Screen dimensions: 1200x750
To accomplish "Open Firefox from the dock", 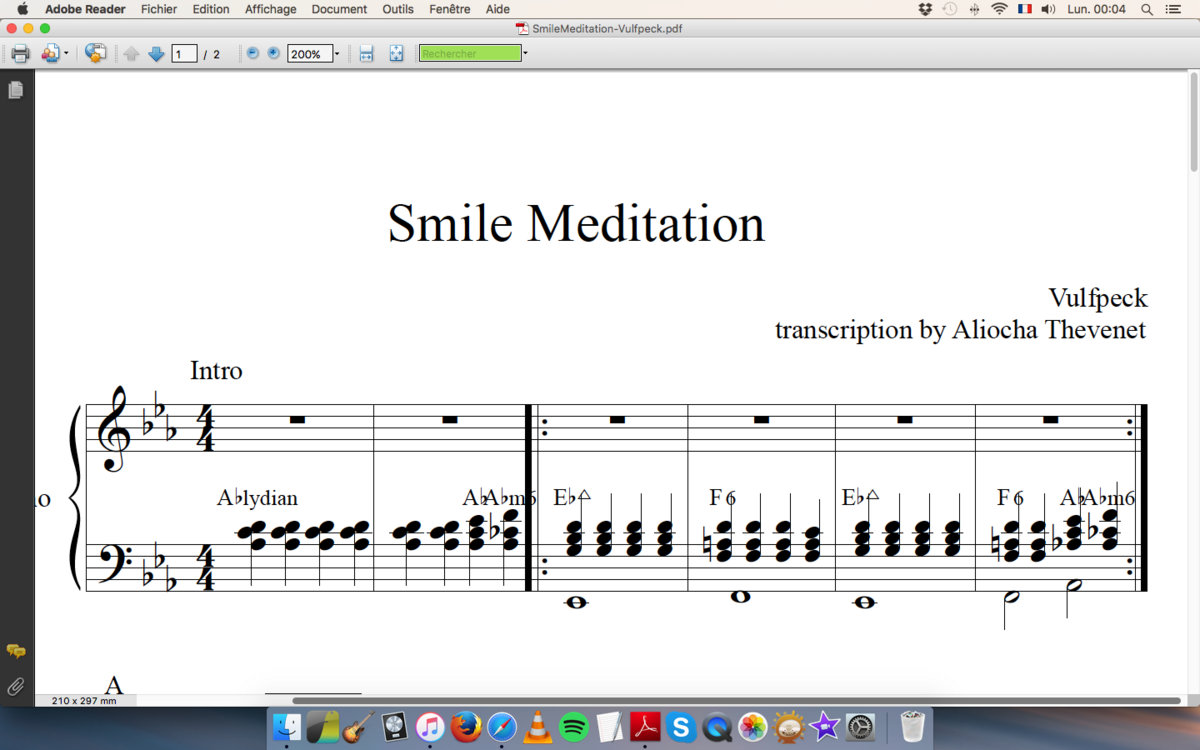I will click(466, 727).
